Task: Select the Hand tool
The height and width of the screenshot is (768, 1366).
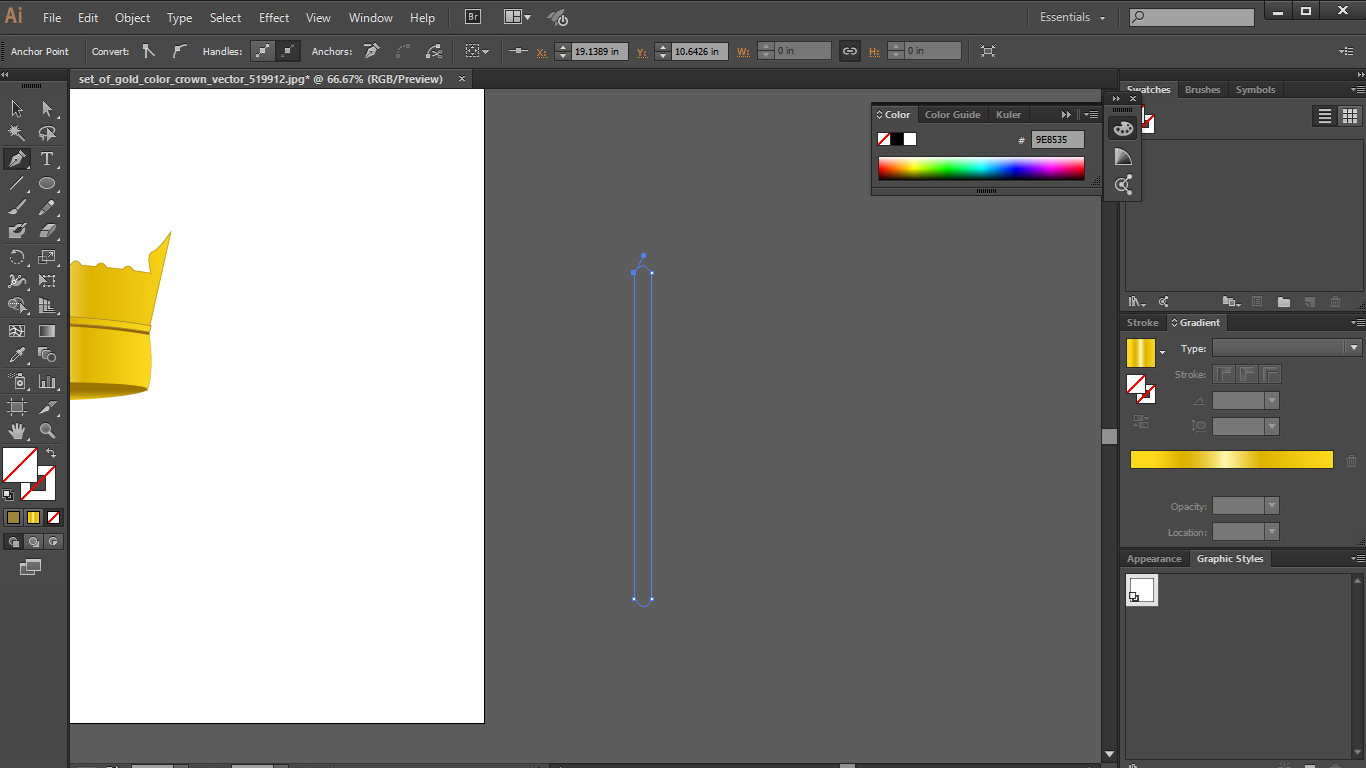Action: point(17,431)
